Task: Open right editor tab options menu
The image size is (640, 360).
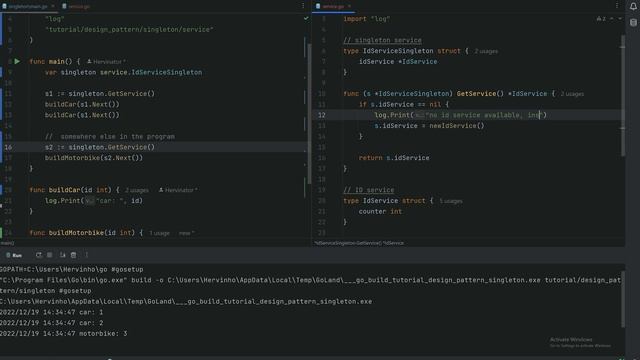Action: (617, 6)
